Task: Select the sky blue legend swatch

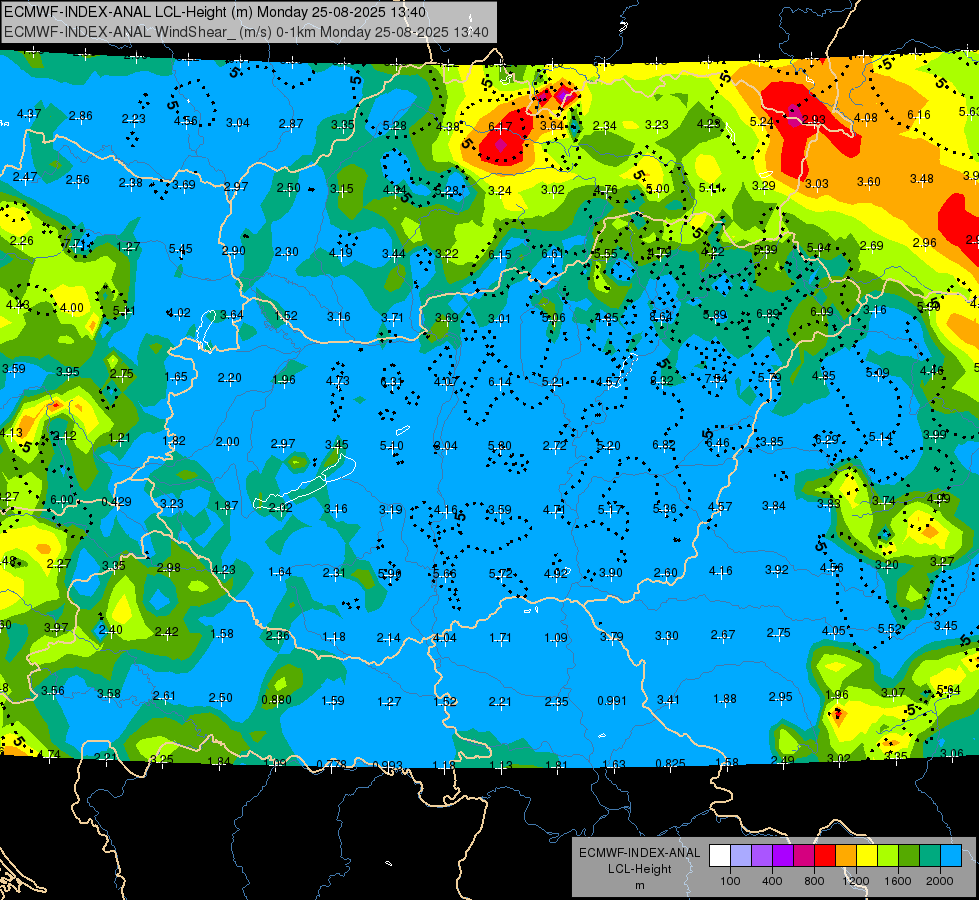Action: click(951, 856)
